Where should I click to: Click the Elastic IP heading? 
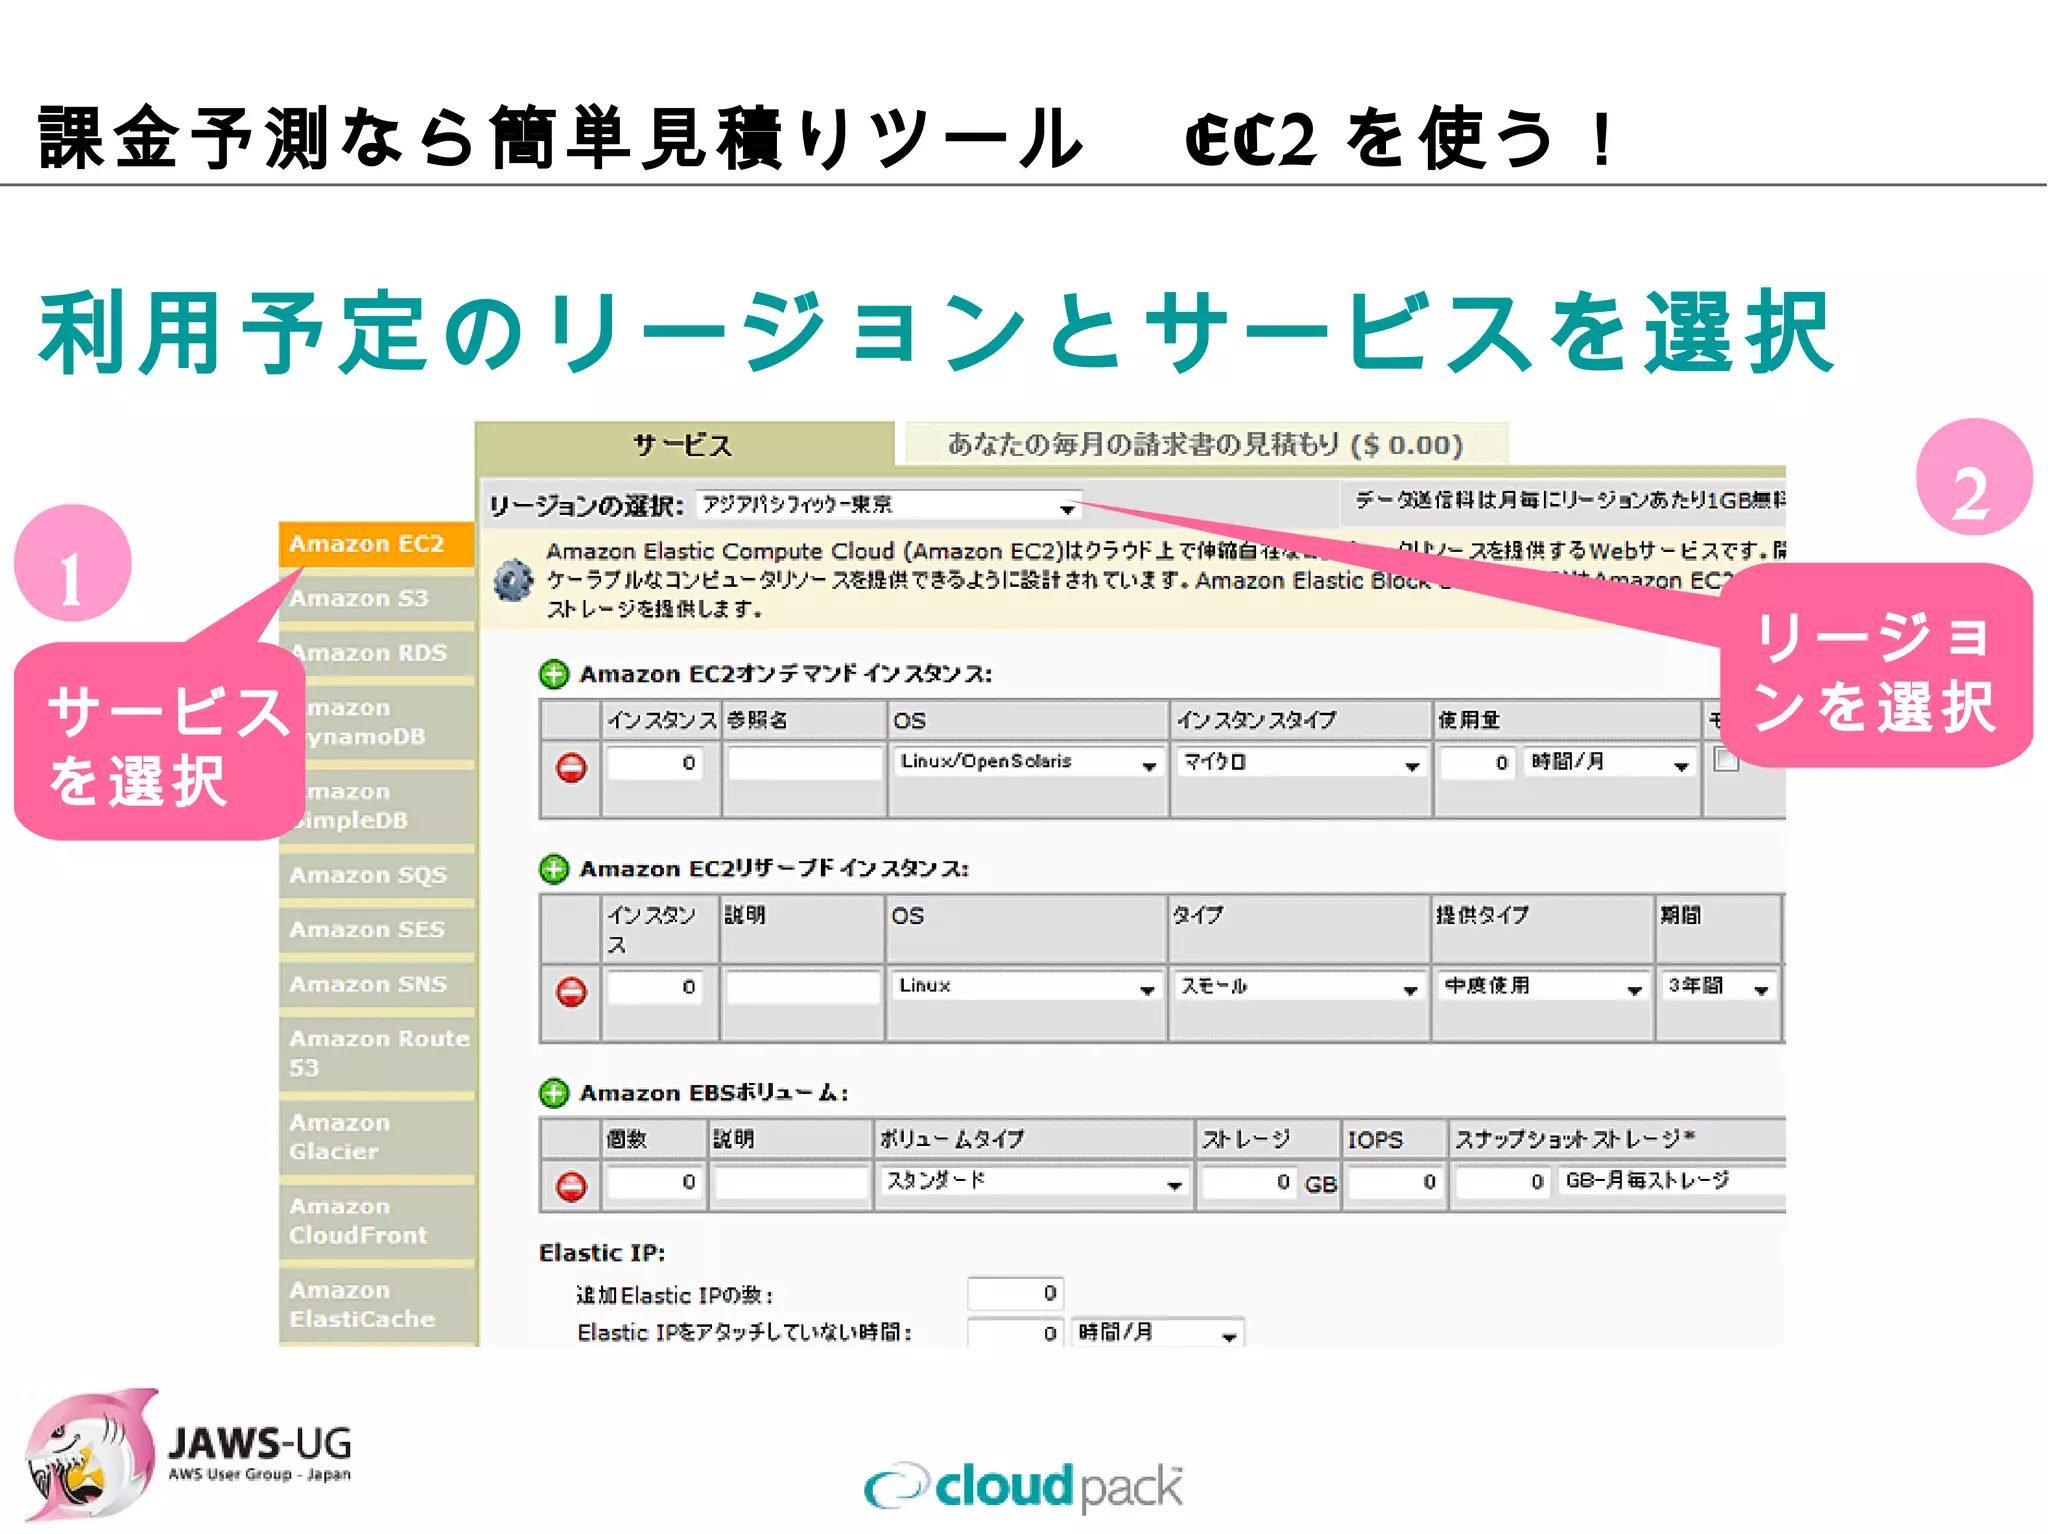pos(602,1253)
